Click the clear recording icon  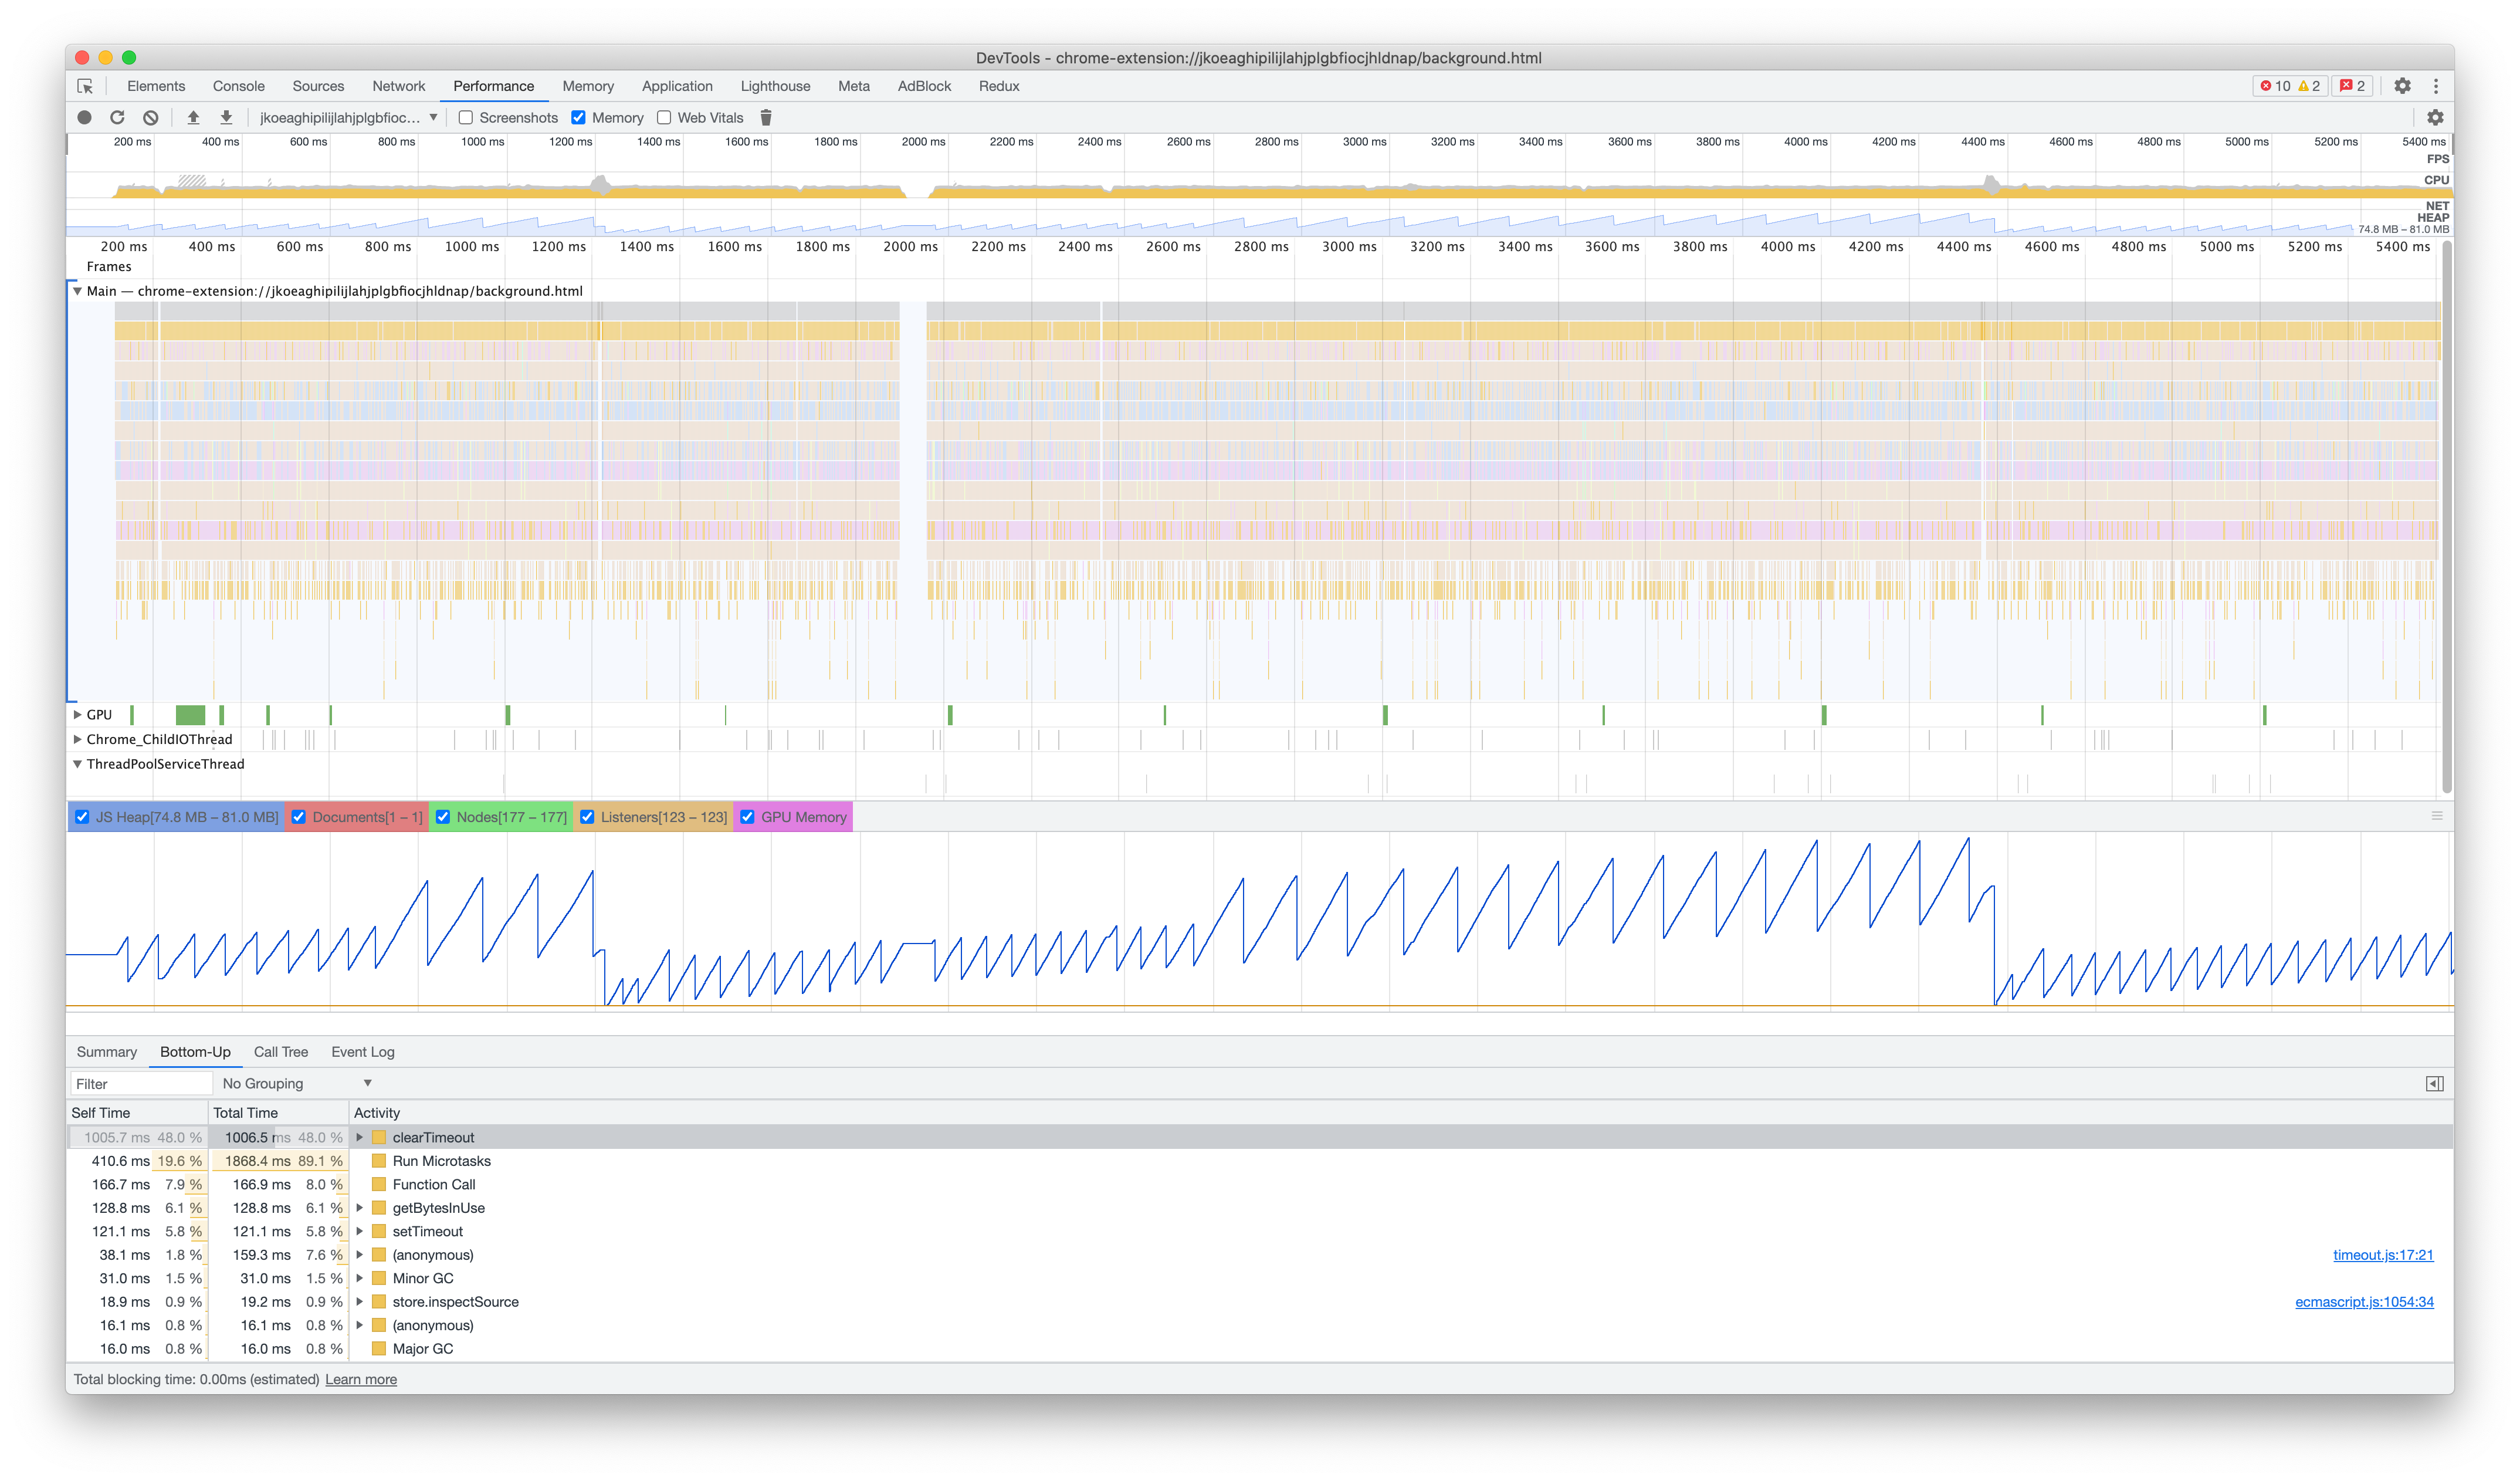coord(150,117)
